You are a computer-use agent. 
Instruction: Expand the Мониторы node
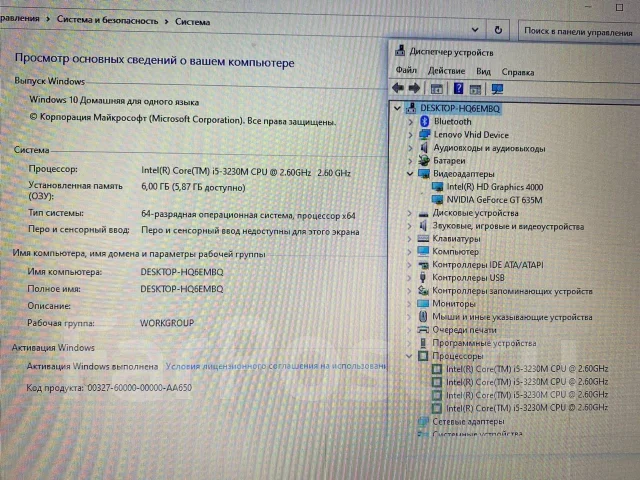coord(409,304)
